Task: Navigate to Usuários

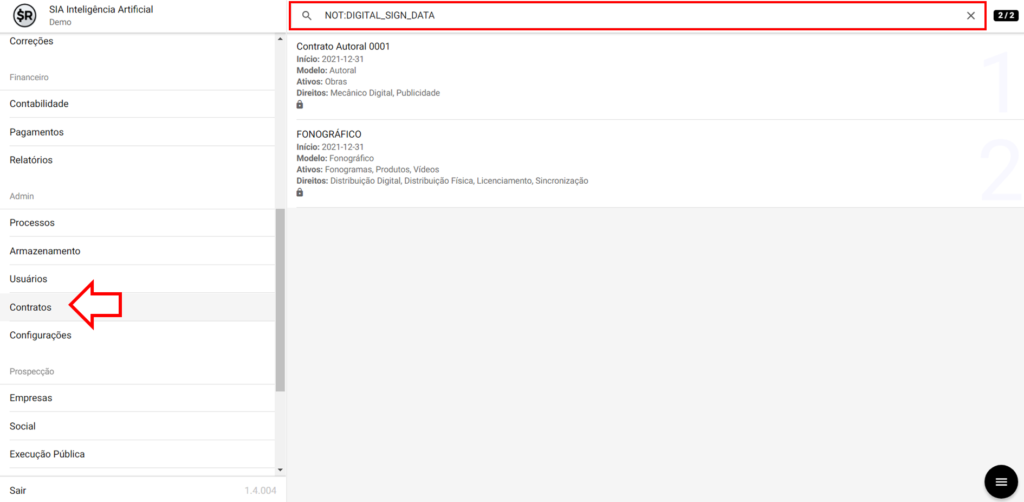Action: pyautogui.click(x=28, y=279)
